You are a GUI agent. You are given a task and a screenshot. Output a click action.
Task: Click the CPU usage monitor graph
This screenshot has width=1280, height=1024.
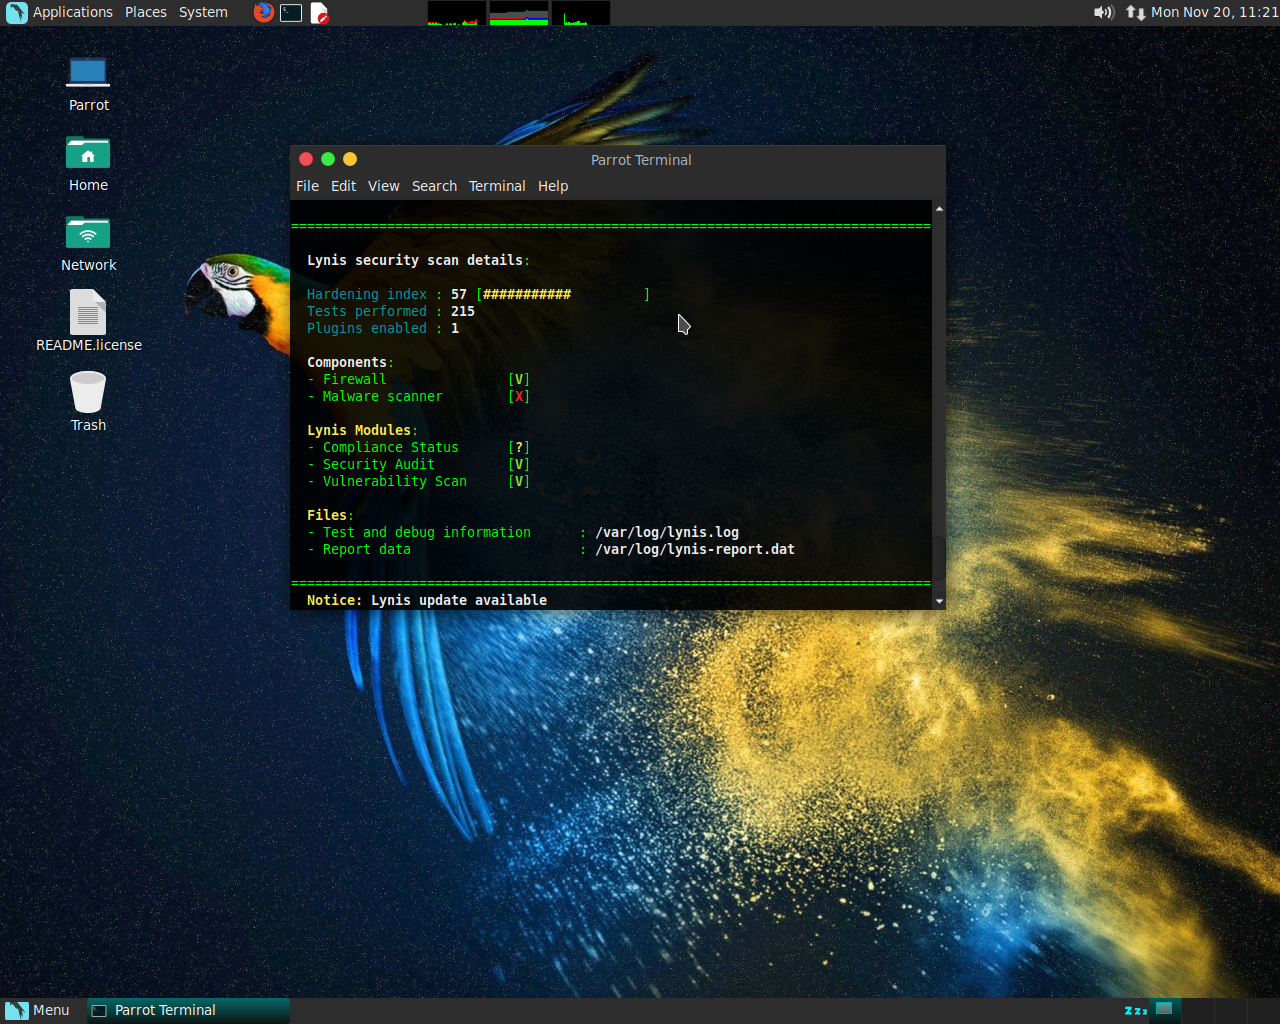pyautogui.click(x=457, y=13)
